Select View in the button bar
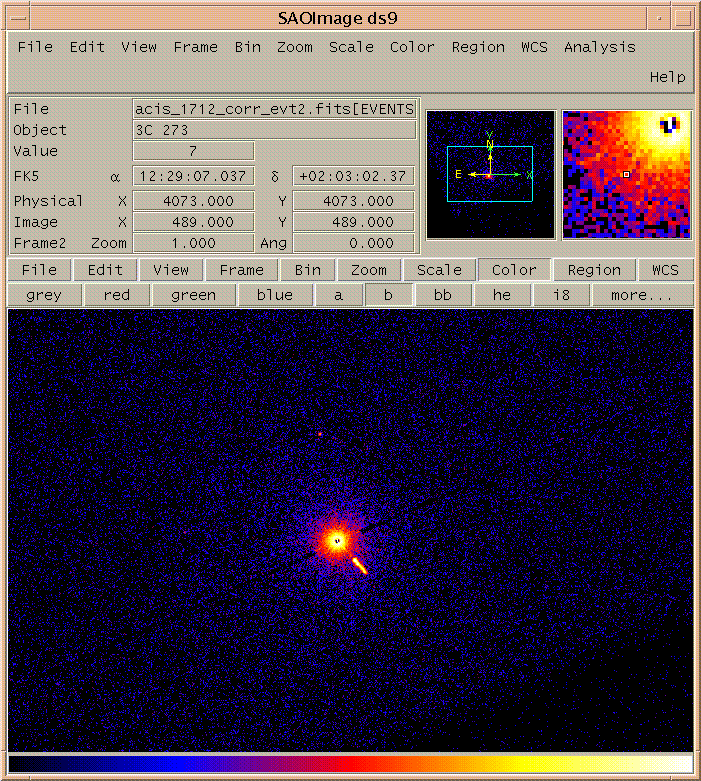701x781 pixels. 171,270
